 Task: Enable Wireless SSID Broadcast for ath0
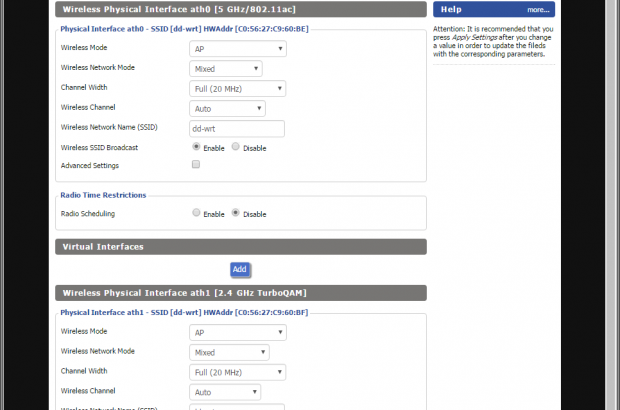197,146
